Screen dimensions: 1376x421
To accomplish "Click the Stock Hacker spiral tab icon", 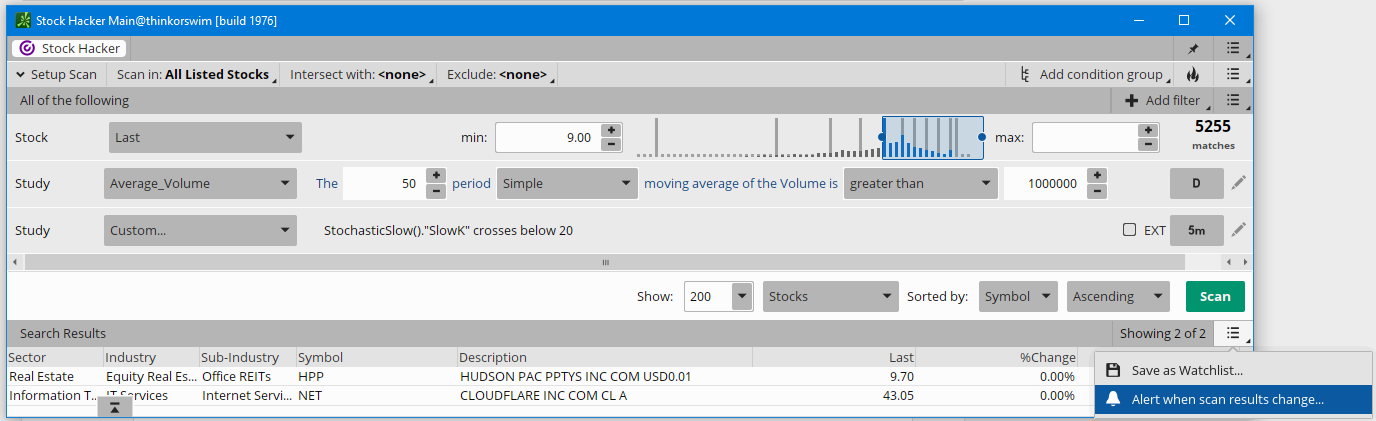I will (x=28, y=48).
